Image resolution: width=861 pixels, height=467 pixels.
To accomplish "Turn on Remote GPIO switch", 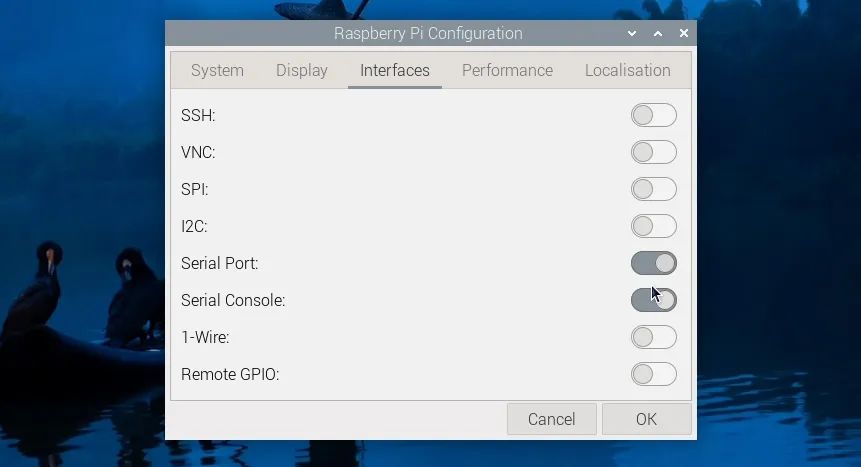I will [x=653, y=374].
